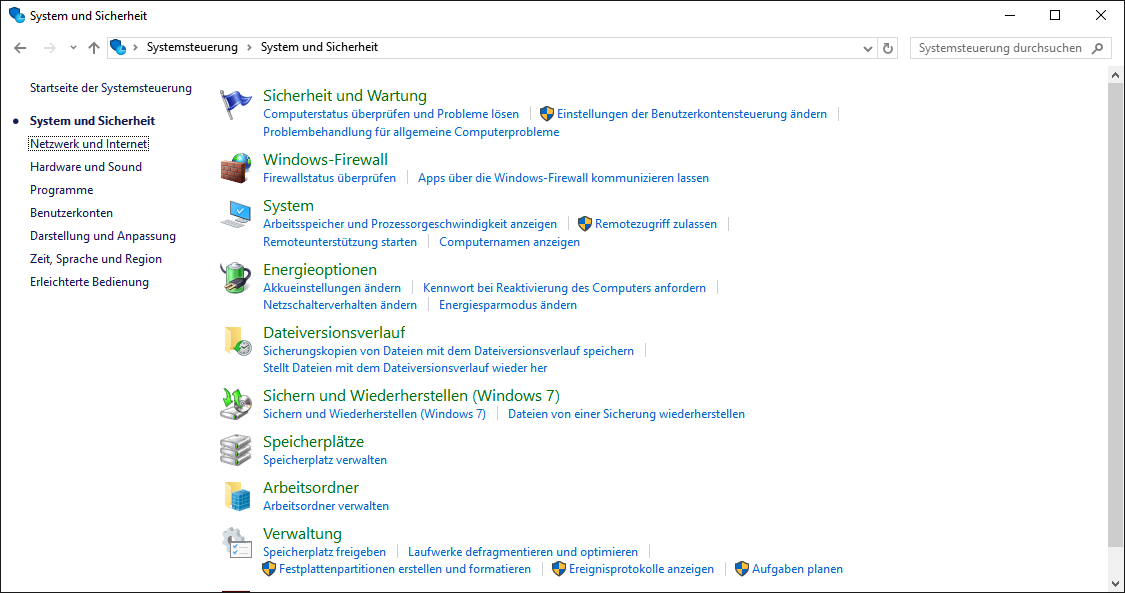Open Darstellung und Anpassung category

pos(103,236)
